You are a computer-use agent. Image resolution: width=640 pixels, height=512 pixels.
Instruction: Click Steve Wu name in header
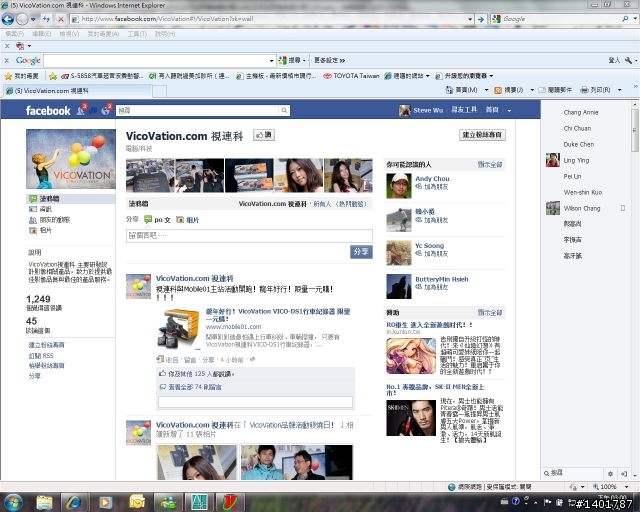click(428, 110)
